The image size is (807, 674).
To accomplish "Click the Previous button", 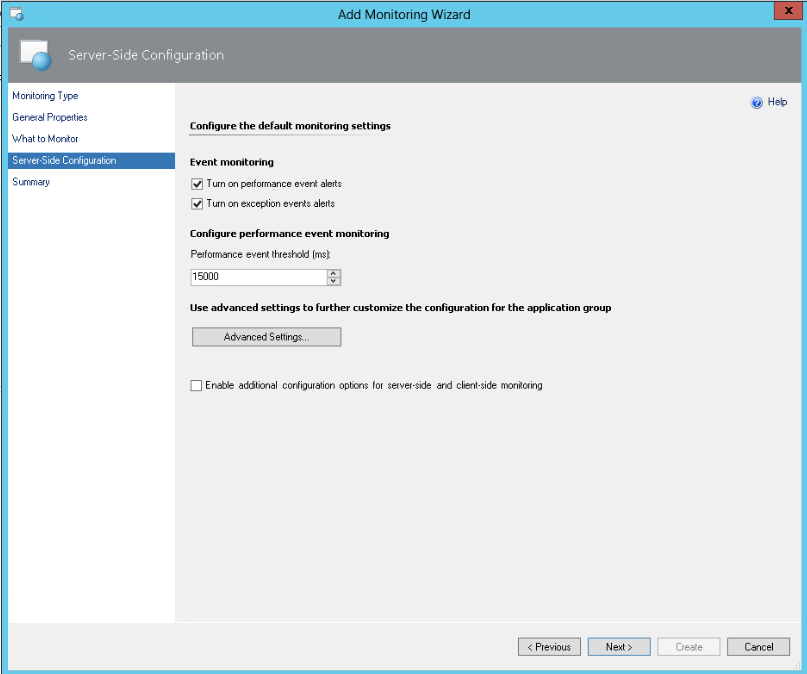I will [x=549, y=647].
